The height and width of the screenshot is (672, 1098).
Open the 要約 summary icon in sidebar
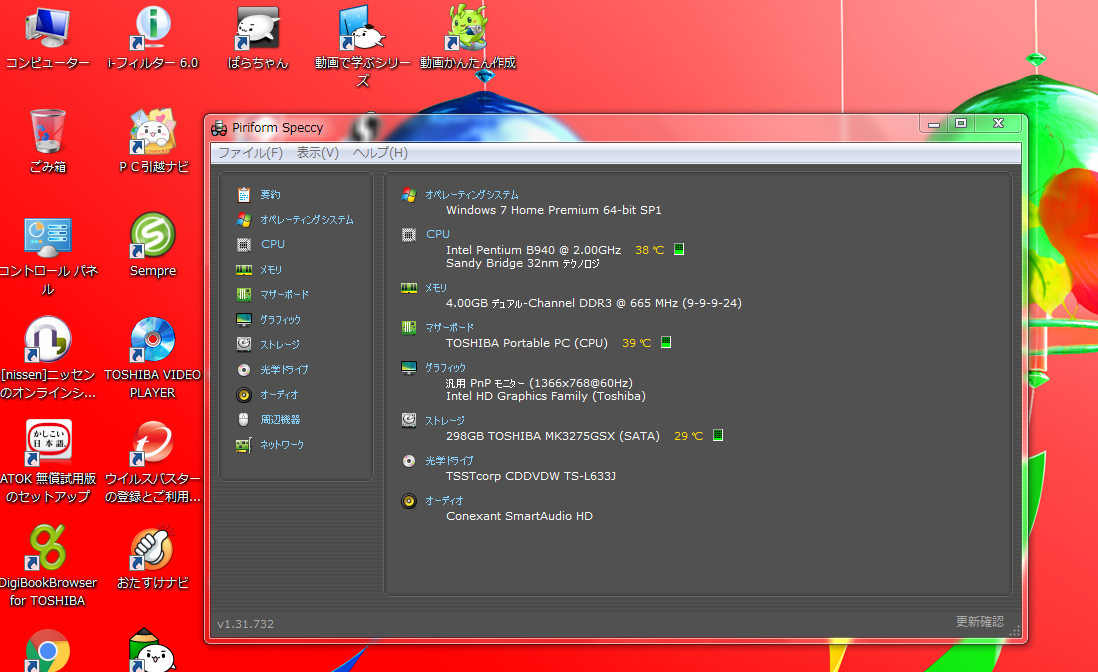click(x=244, y=195)
